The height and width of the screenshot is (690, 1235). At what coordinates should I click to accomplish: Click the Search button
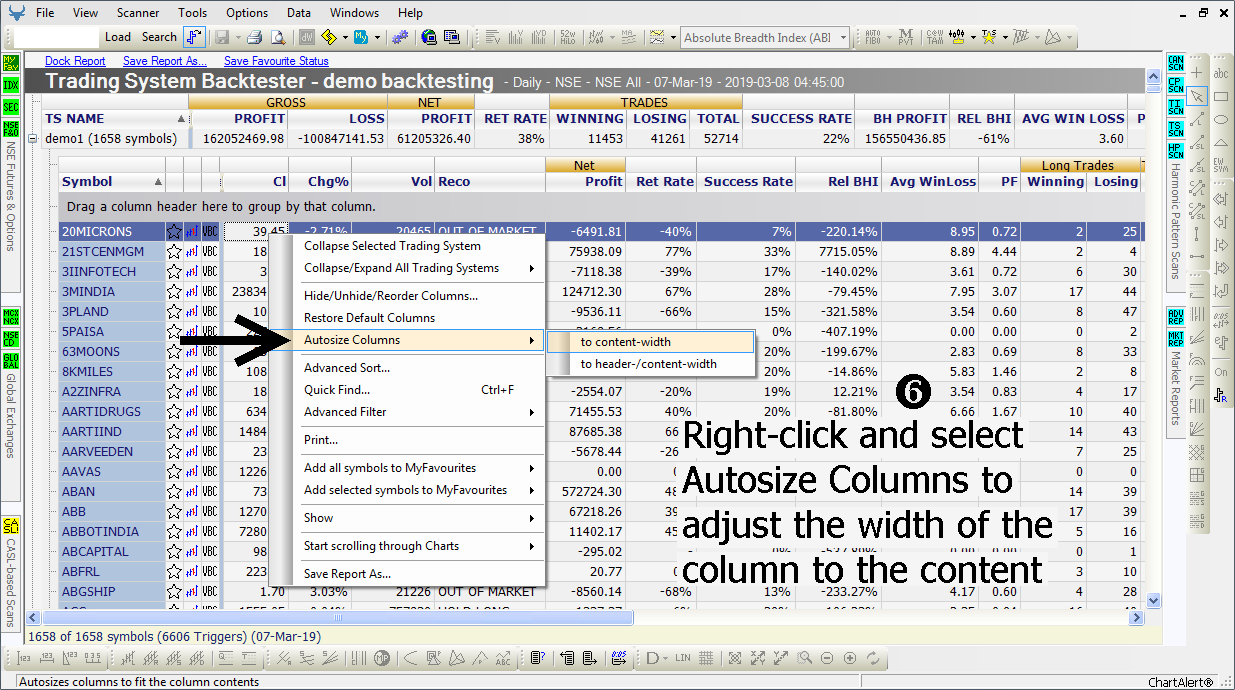click(159, 37)
